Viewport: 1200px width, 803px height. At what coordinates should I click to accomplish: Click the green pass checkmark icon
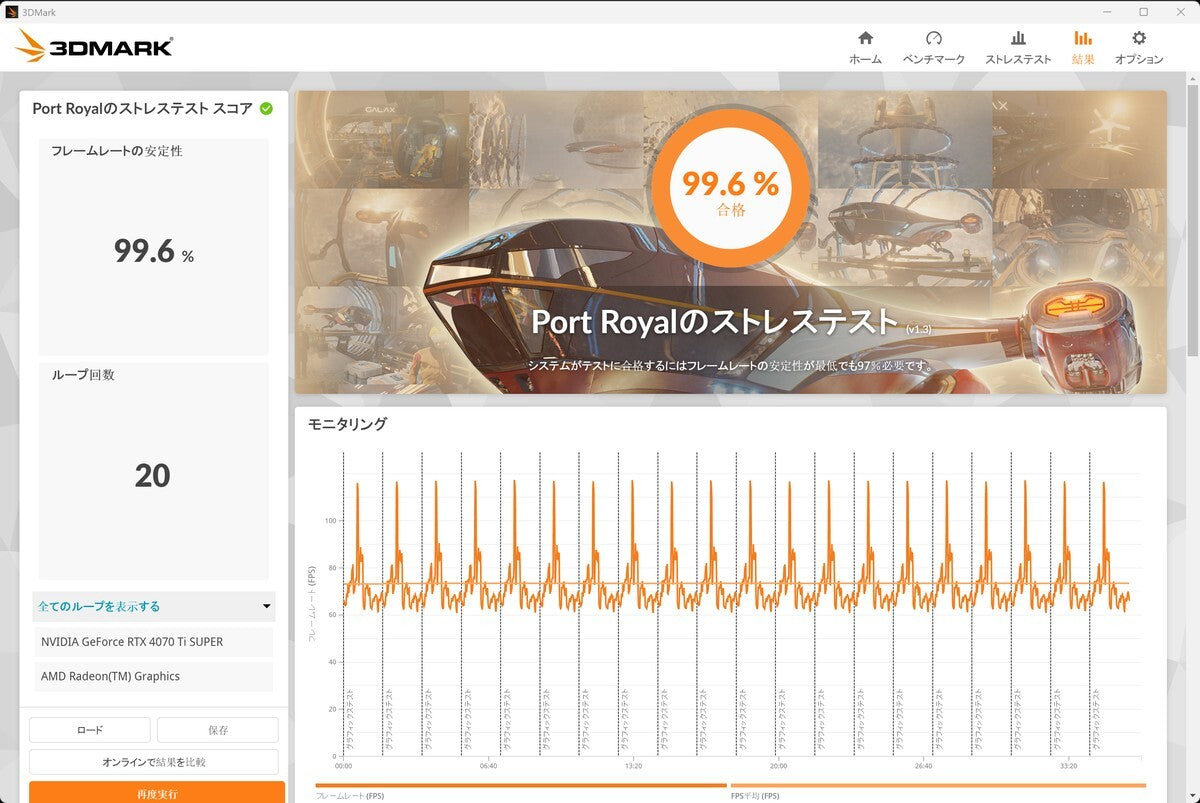(x=266, y=108)
